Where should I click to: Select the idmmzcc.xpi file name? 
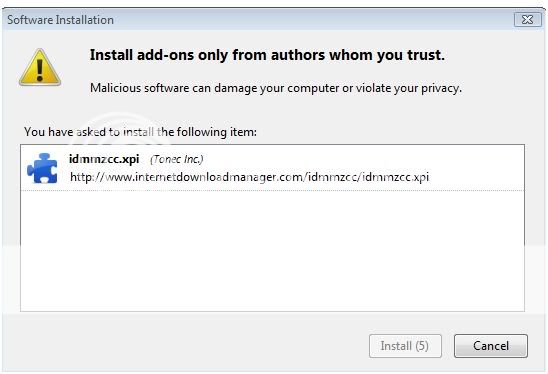point(104,159)
